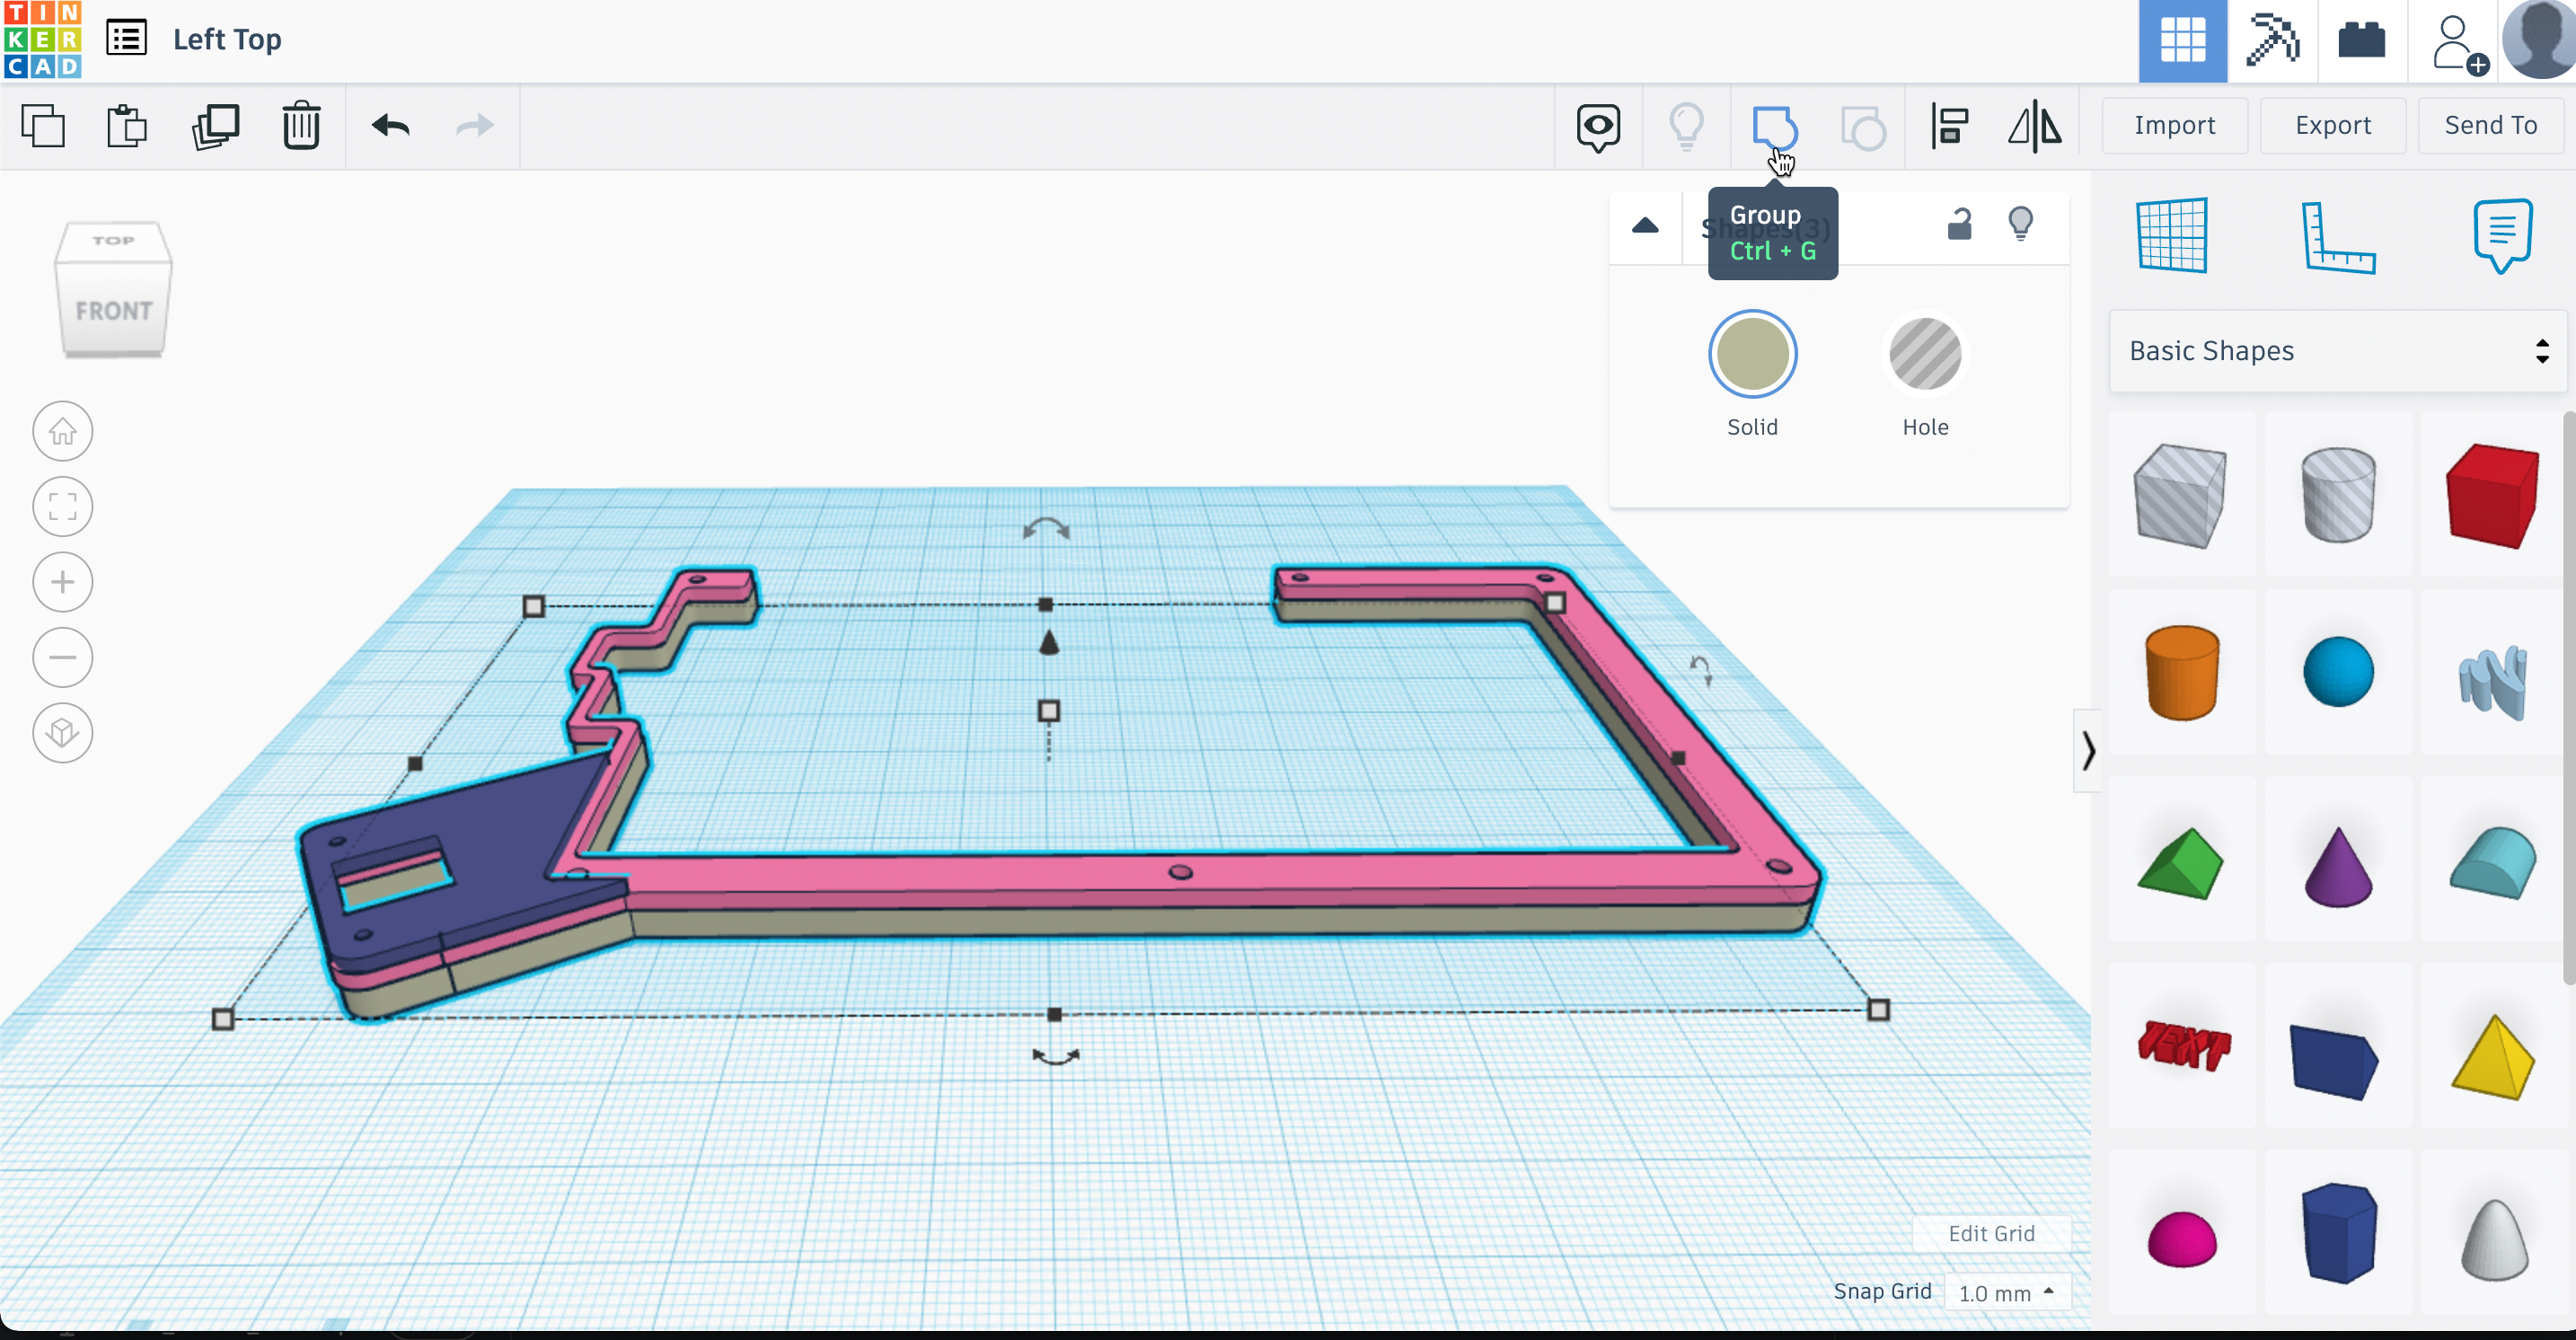Click the Edit Grid button

[x=1990, y=1233]
